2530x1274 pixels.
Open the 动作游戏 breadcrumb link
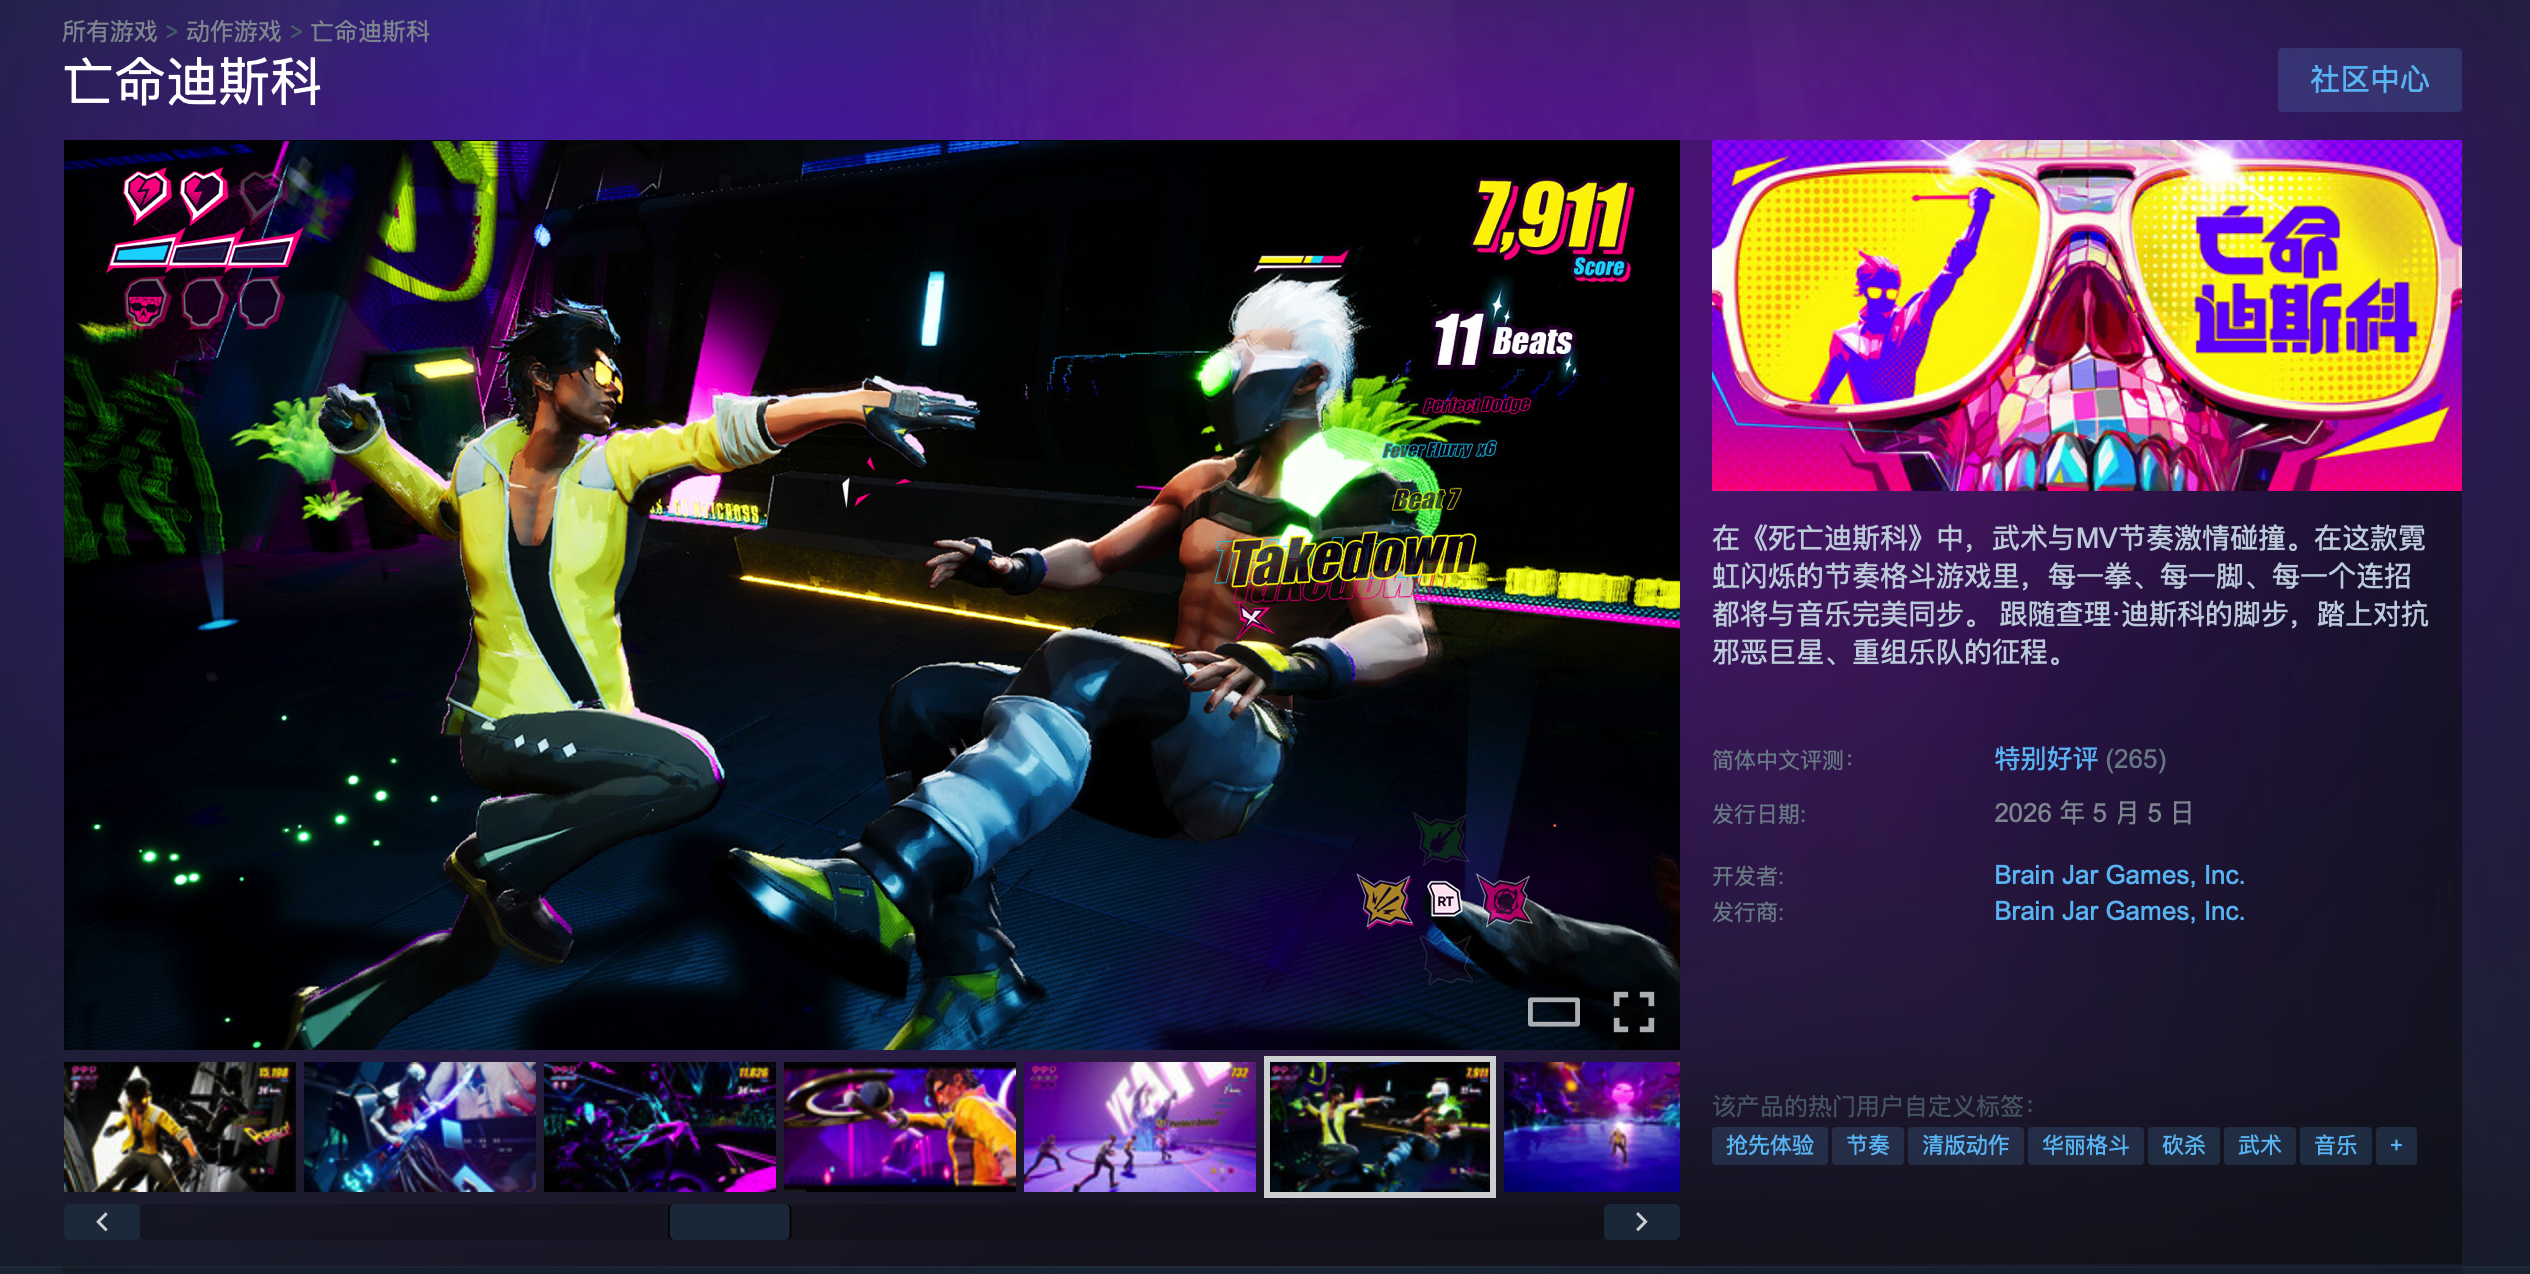234,32
